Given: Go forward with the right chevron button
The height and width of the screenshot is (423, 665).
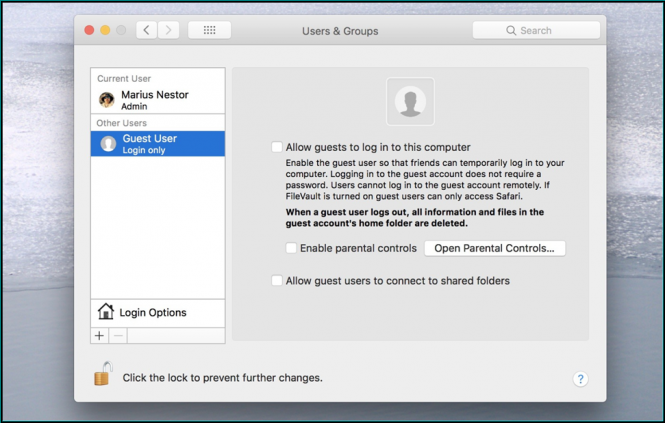Looking at the screenshot, I should [168, 30].
